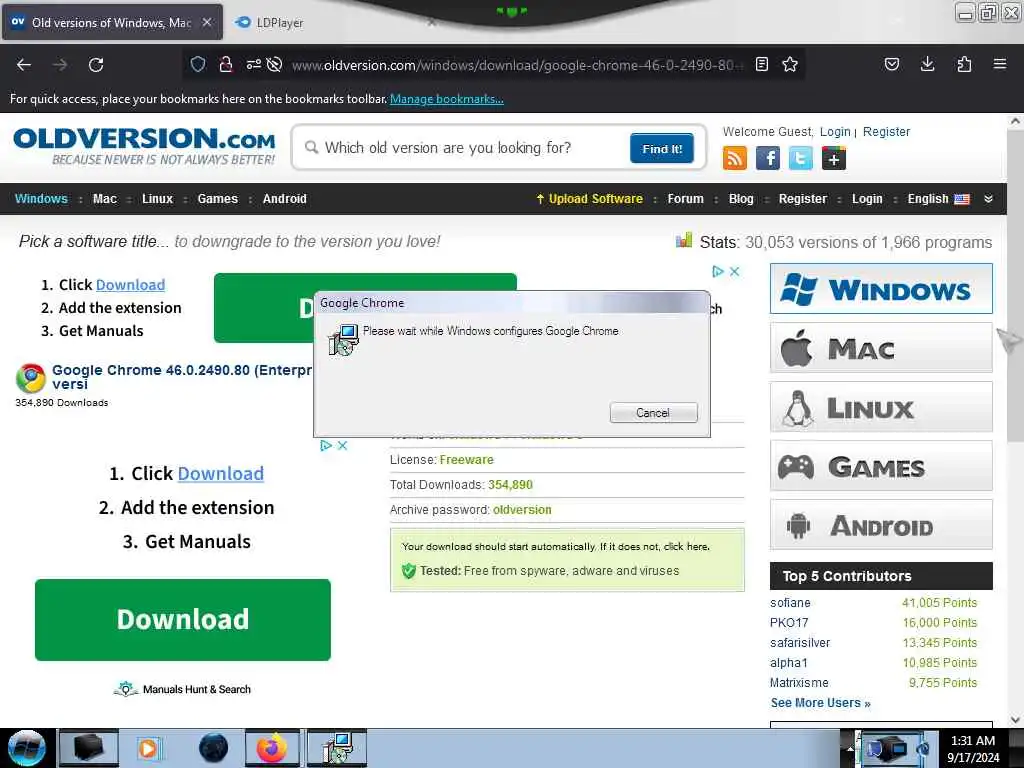
Task: Open the Android nav menu item
Action: click(x=285, y=199)
